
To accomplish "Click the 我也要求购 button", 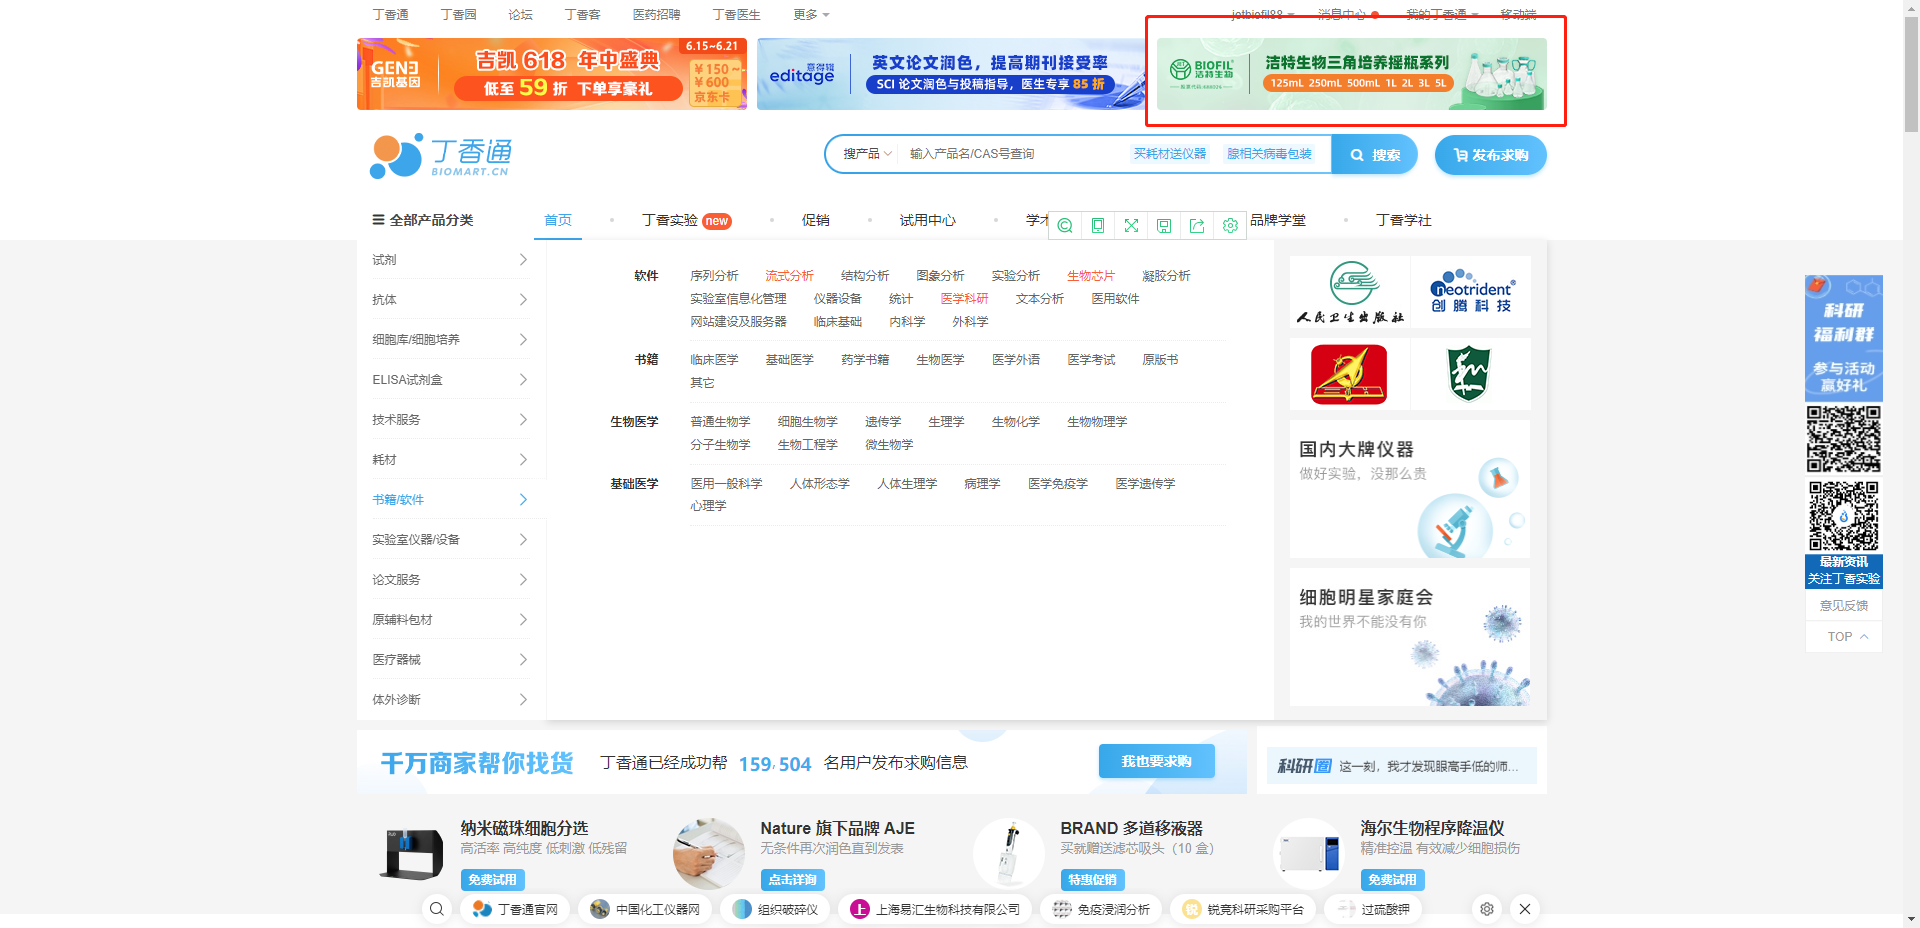I will (1155, 761).
